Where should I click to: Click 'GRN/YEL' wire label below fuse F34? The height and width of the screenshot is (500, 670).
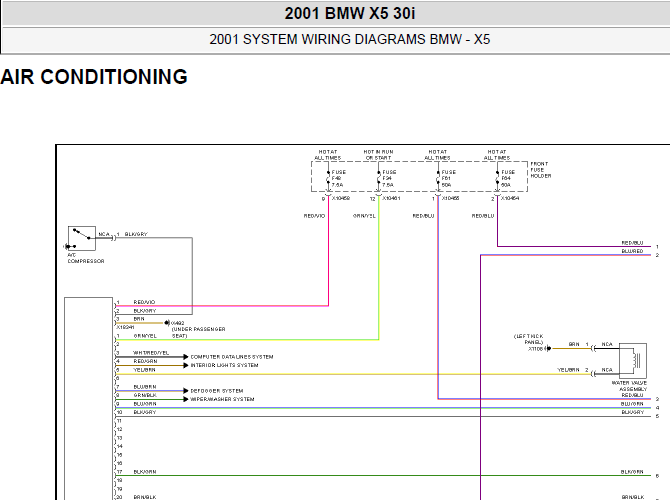(364, 216)
